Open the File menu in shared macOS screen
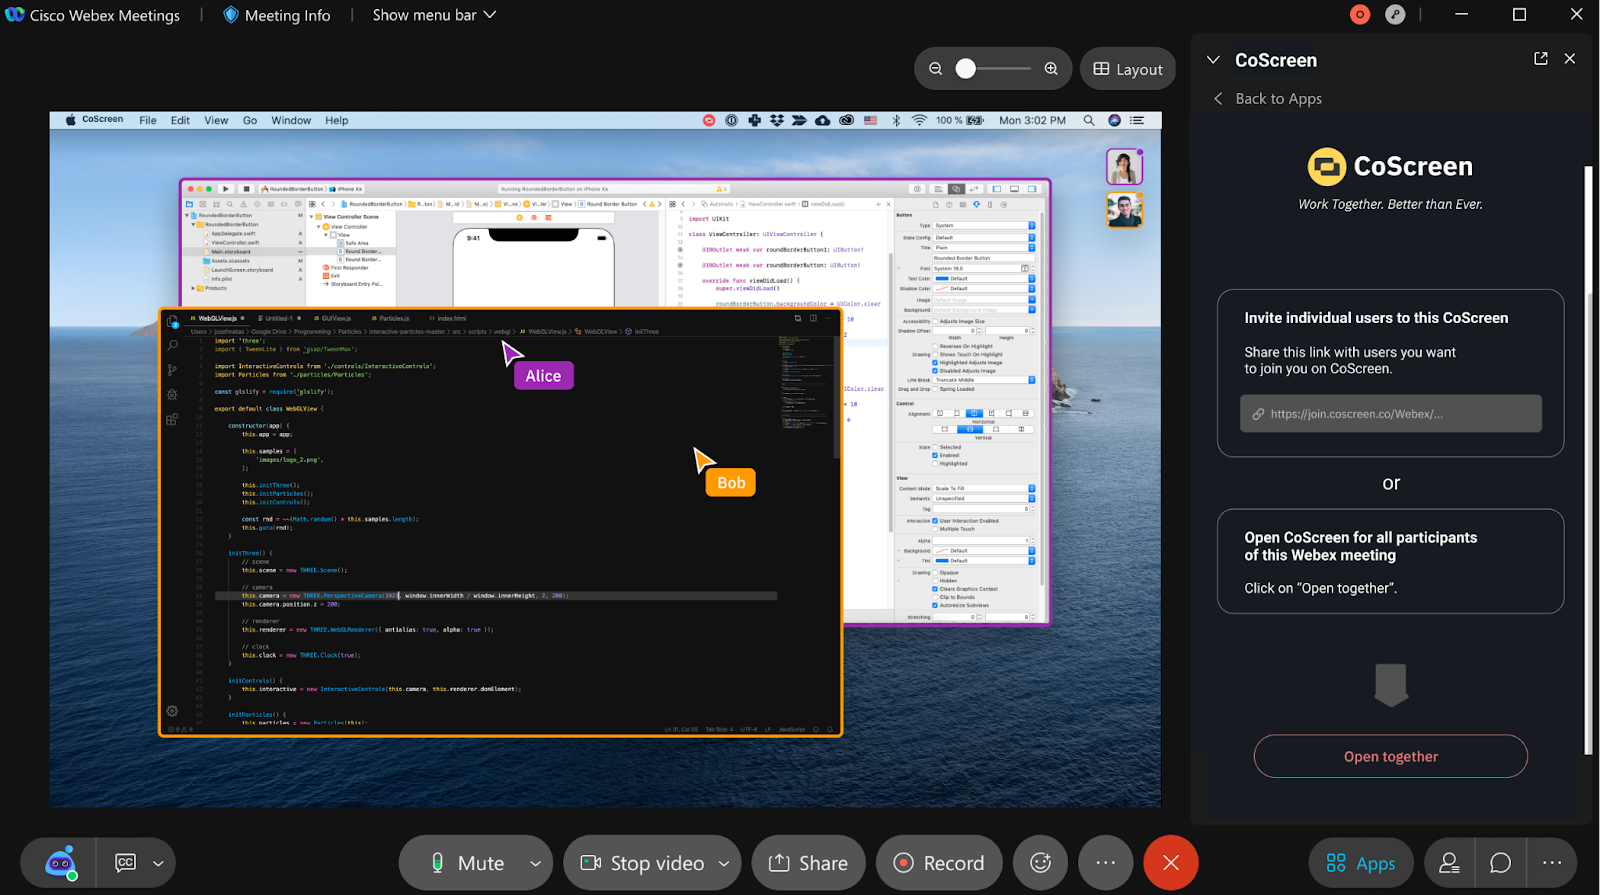The width and height of the screenshot is (1600, 895). pyautogui.click(x=148, y=120)
